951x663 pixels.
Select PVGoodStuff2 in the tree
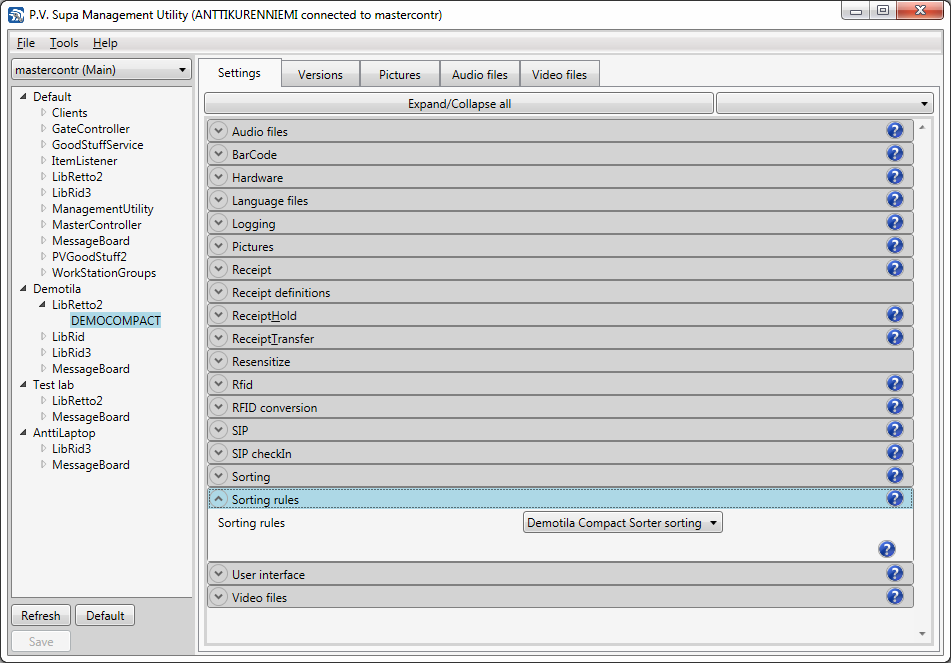click(89, 257)
